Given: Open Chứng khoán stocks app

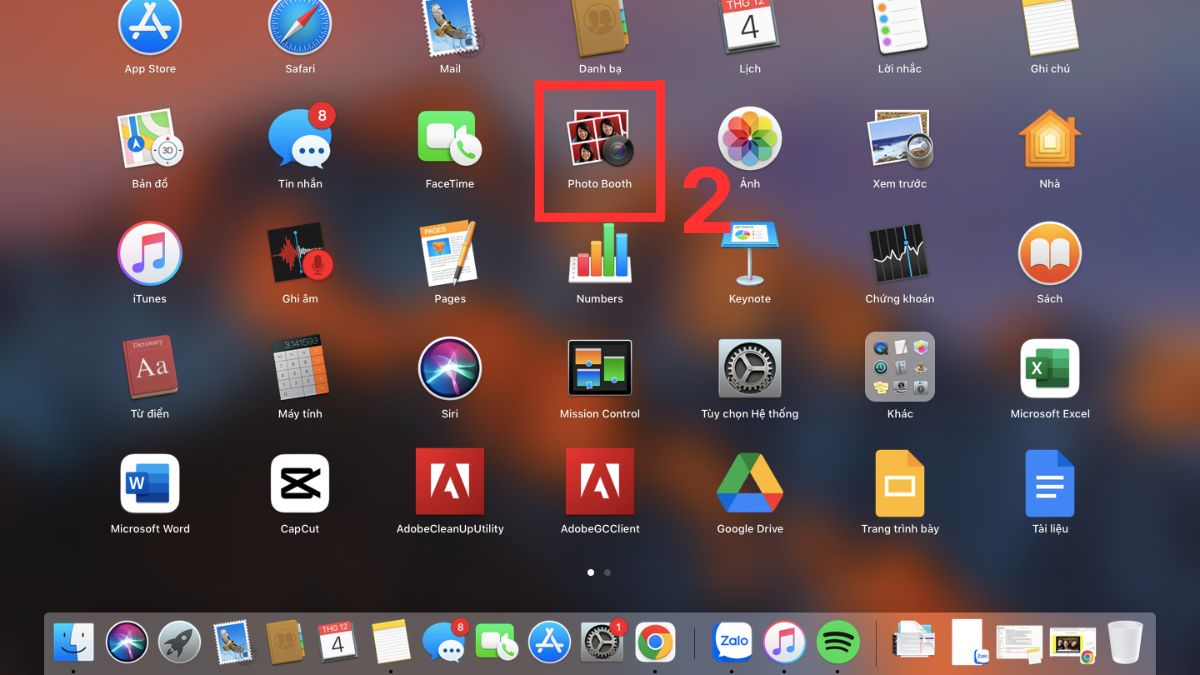Looking at the screenshot, I should pyautogui.click(x=900, y=253).
